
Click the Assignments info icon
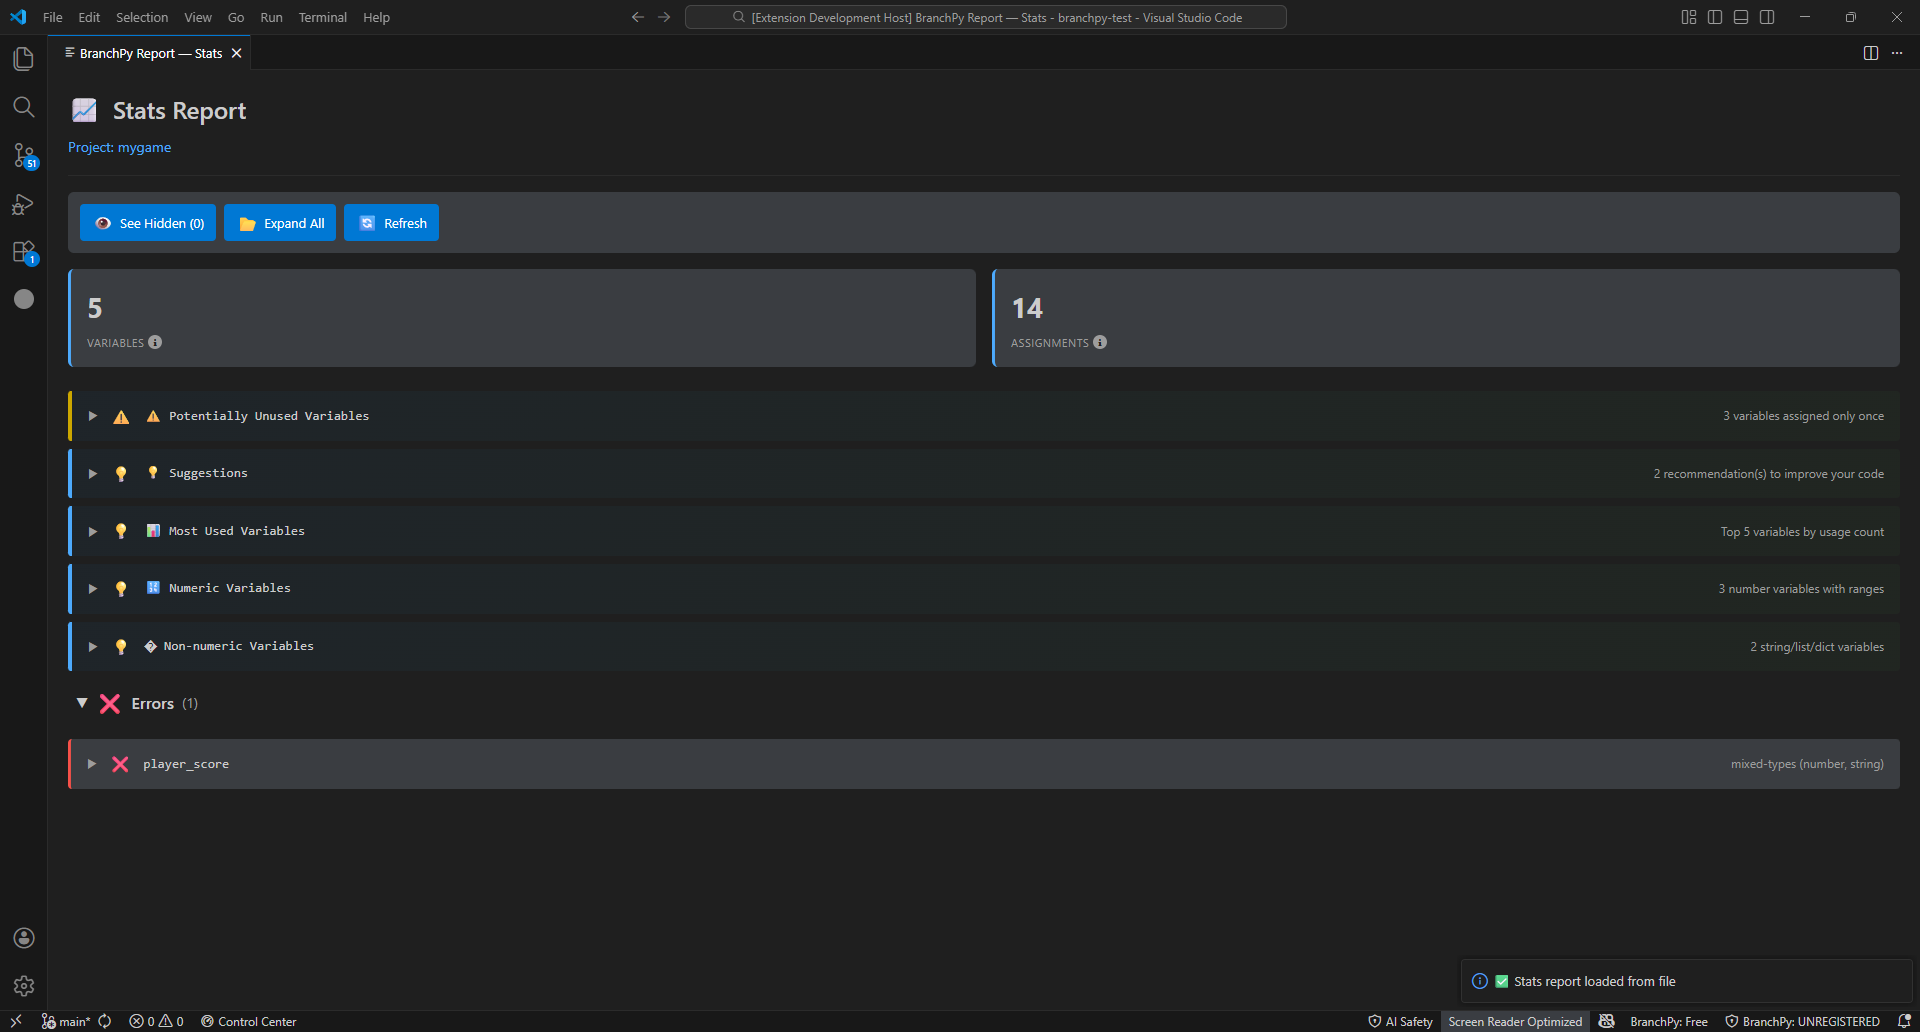[x=1100, y=342]
